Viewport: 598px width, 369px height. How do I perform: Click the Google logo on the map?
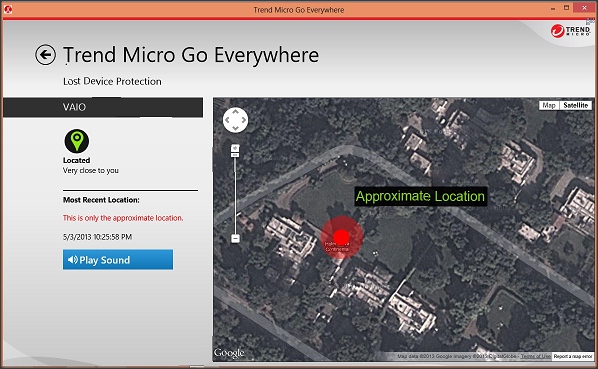(x=229, y=353)
